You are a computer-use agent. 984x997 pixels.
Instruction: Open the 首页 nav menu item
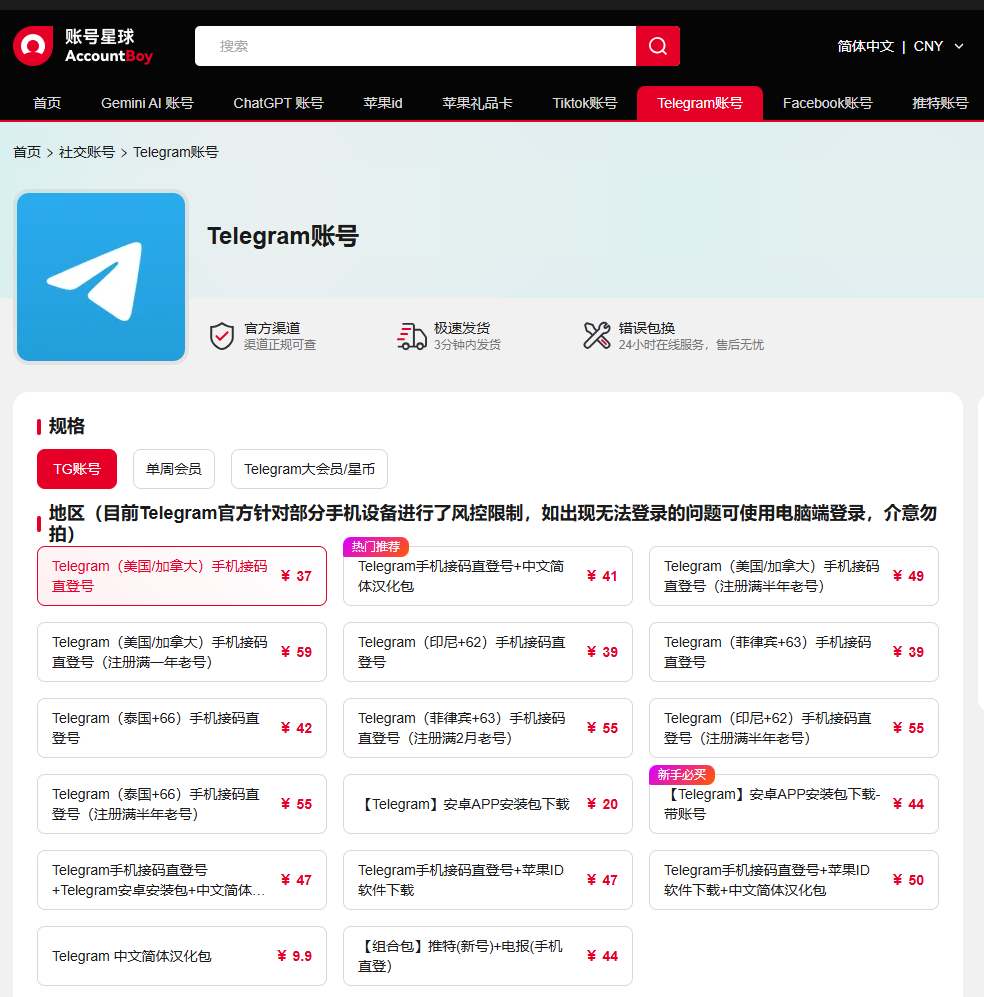click(47, 103)
